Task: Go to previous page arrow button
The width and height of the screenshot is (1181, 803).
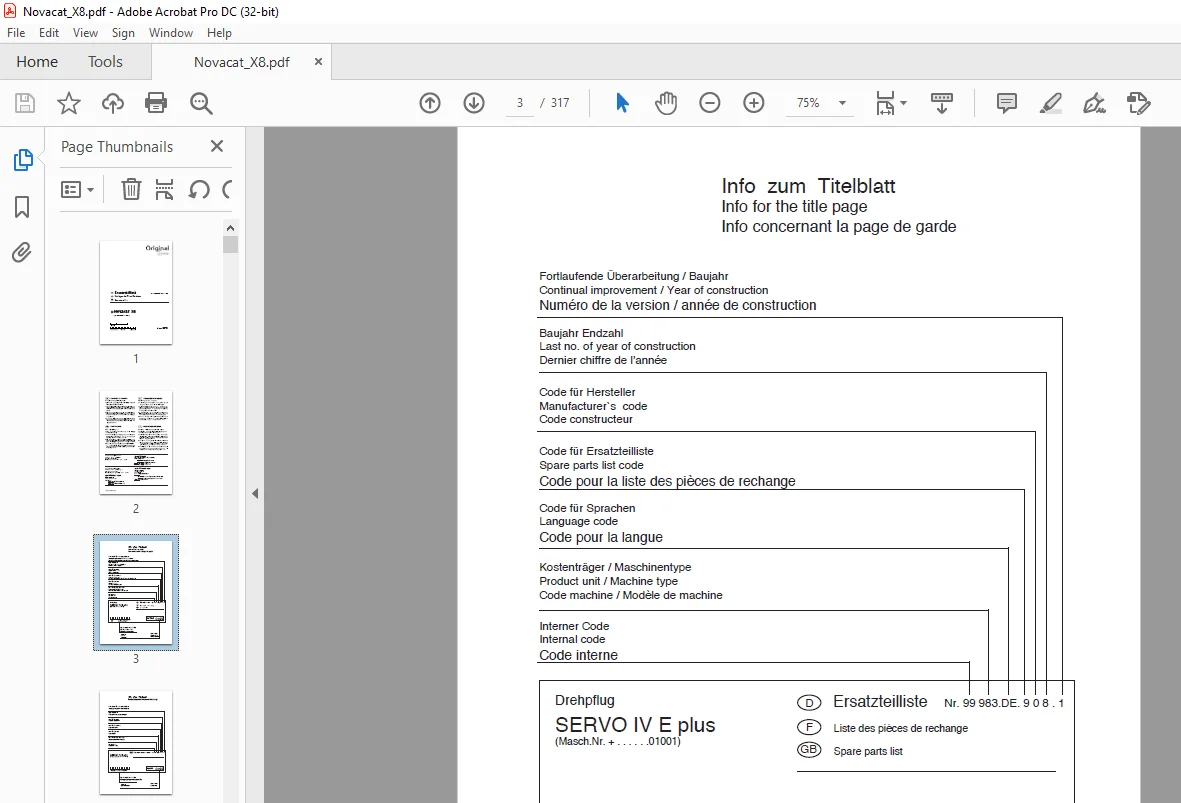Action: pos(430,103)
